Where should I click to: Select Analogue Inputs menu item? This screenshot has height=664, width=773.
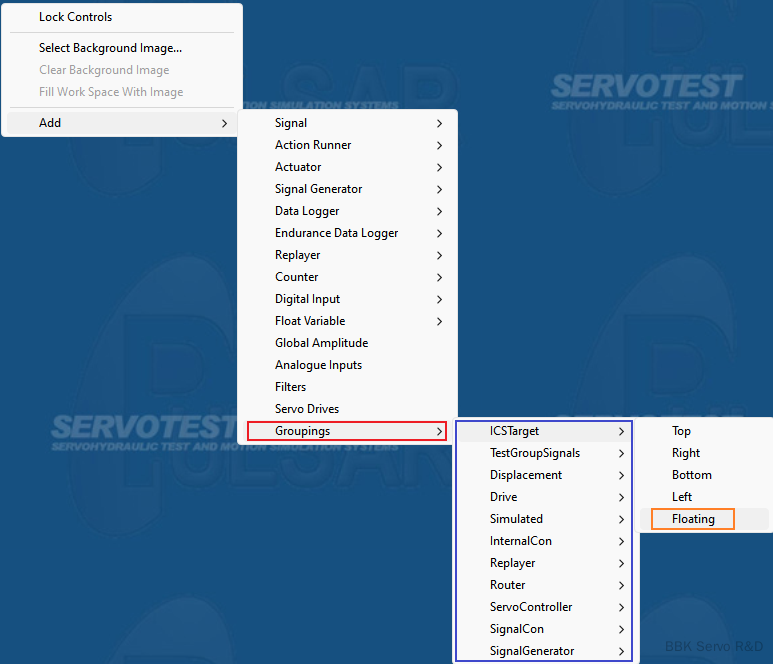tap(318, 365)
